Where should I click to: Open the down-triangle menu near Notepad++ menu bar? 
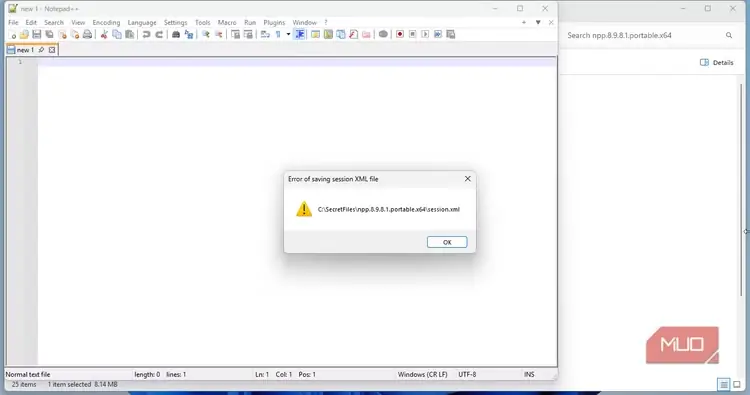click(538, 22)
